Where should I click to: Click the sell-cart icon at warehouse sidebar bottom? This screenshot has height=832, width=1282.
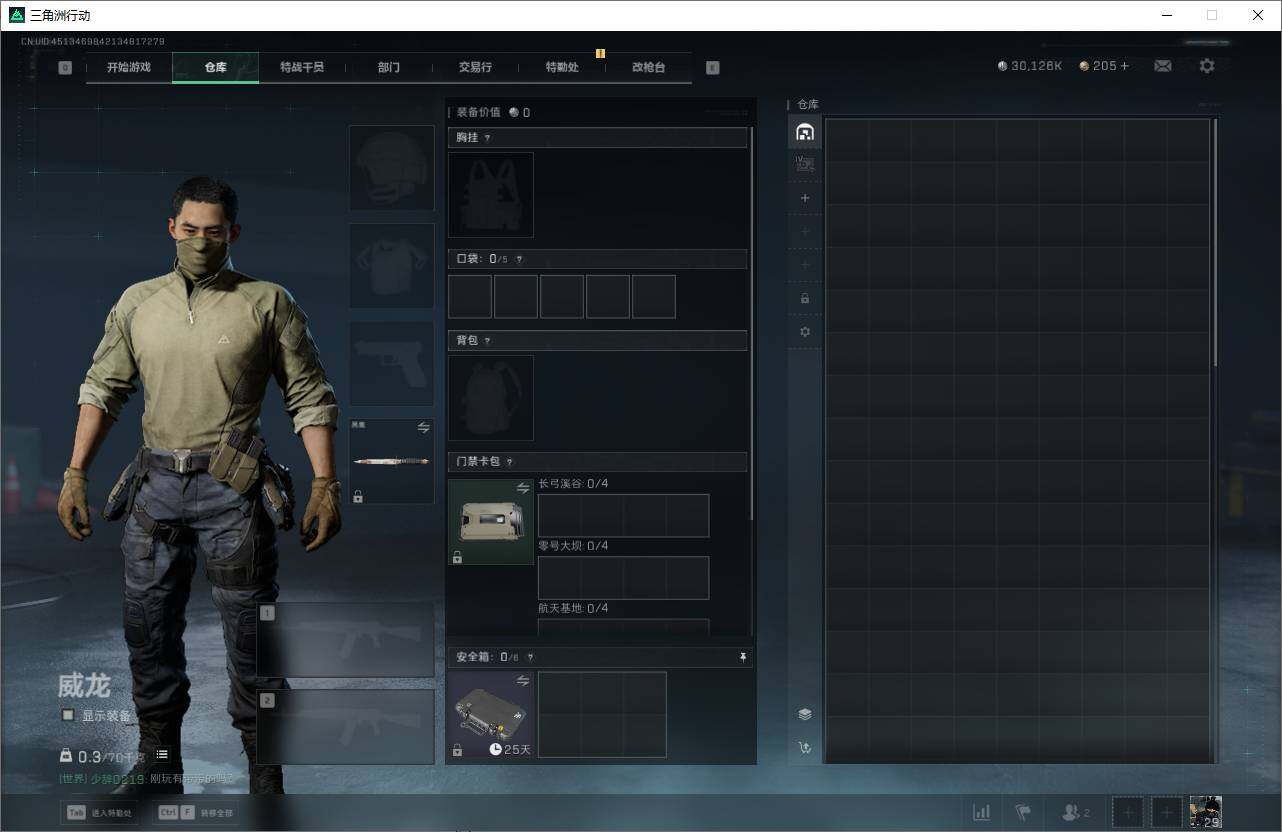(x=805, y=747)
